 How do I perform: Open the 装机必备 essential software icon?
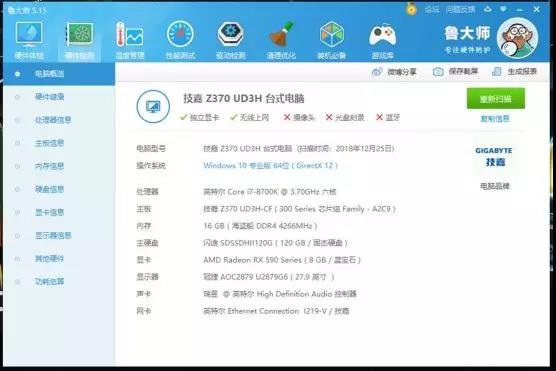pyautogui.click(x=332, y=40)
